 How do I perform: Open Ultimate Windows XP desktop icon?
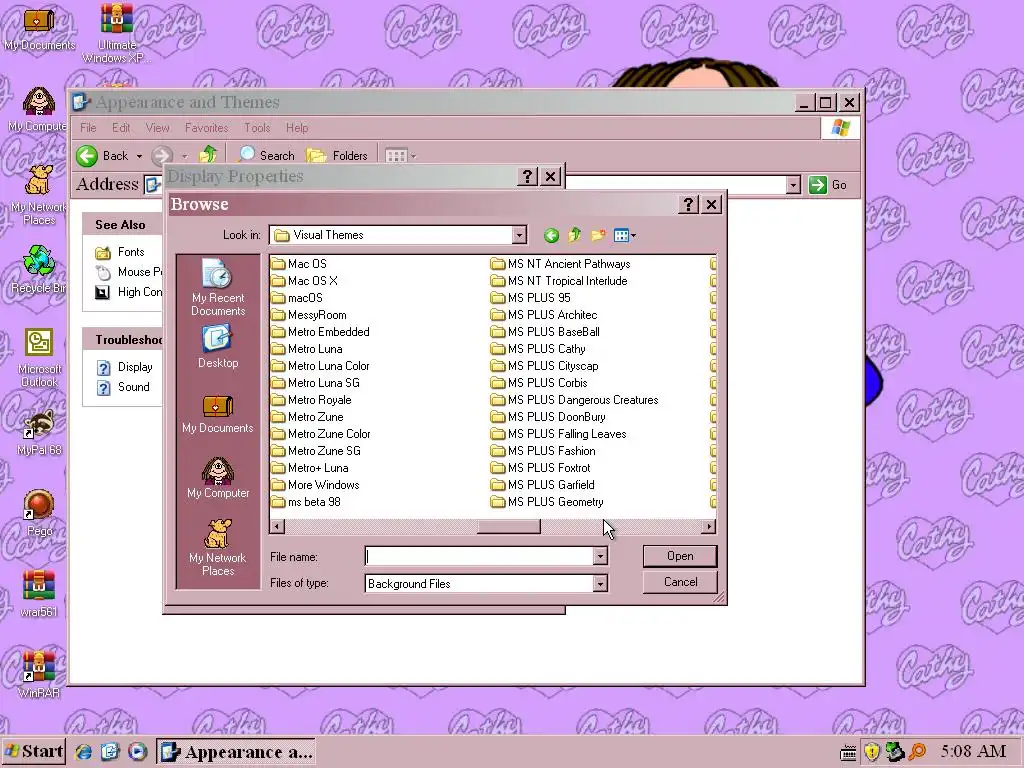coord(117,33)
